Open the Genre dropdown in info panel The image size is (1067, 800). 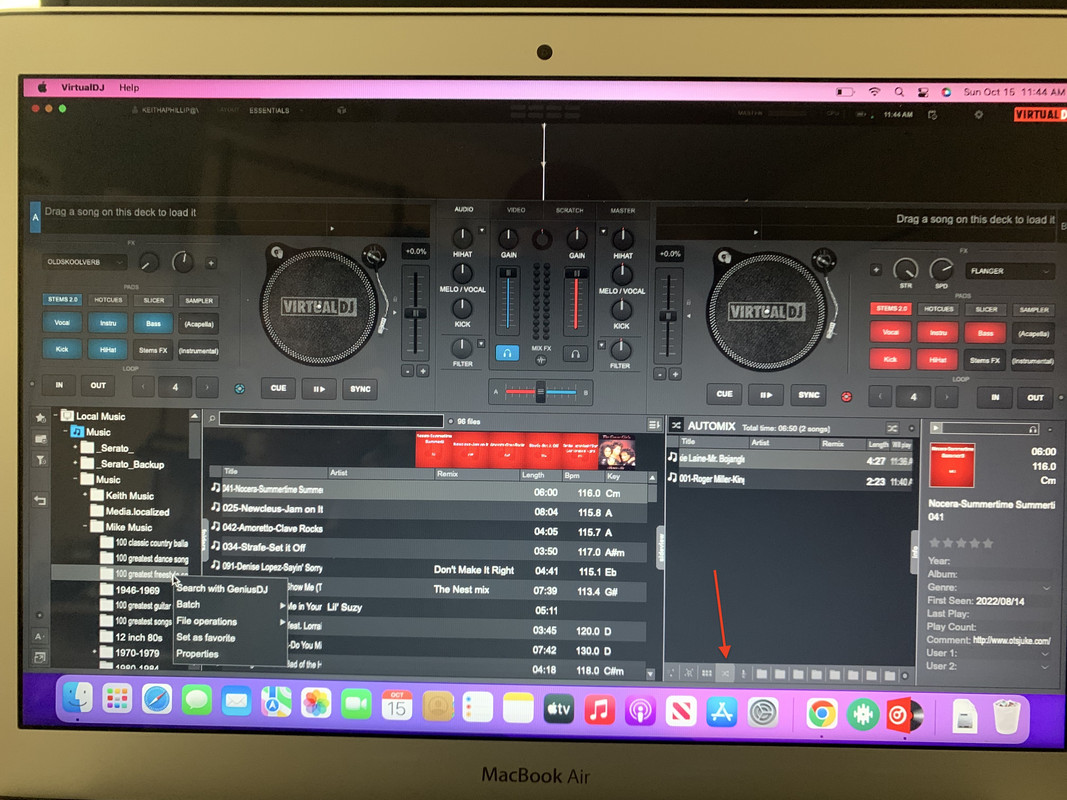(x=1045, y=587)
